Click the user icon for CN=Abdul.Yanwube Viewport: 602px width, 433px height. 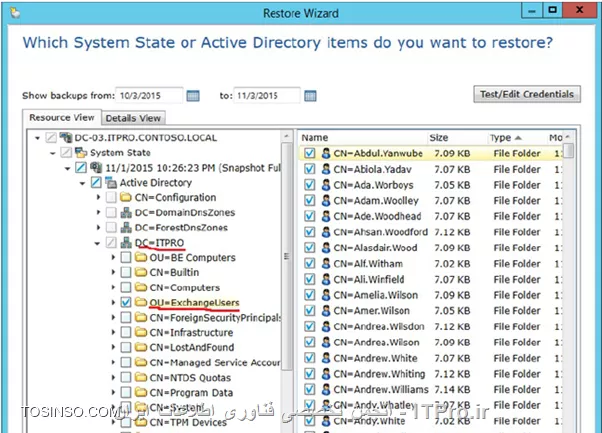click(x=326, y=153)
